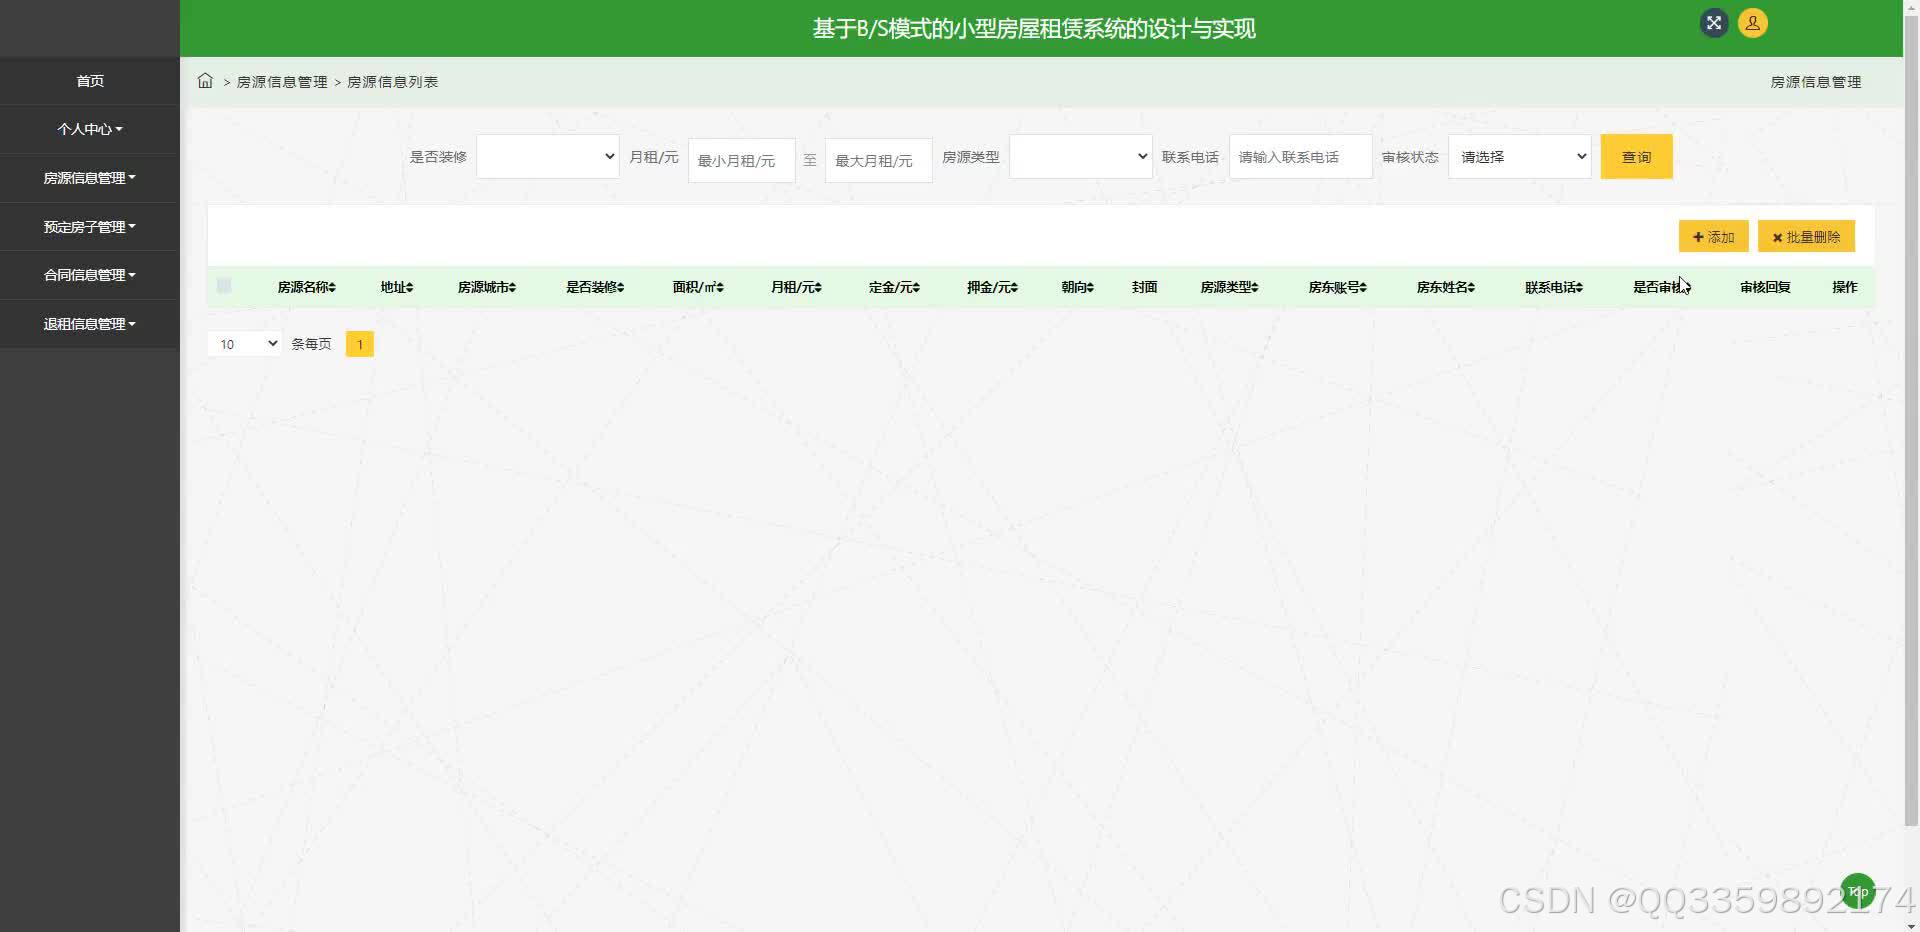Expand the 房源信息管理 sidebar menu
This screenshot has width=1920, height=932.
click(x=90, y=178)
